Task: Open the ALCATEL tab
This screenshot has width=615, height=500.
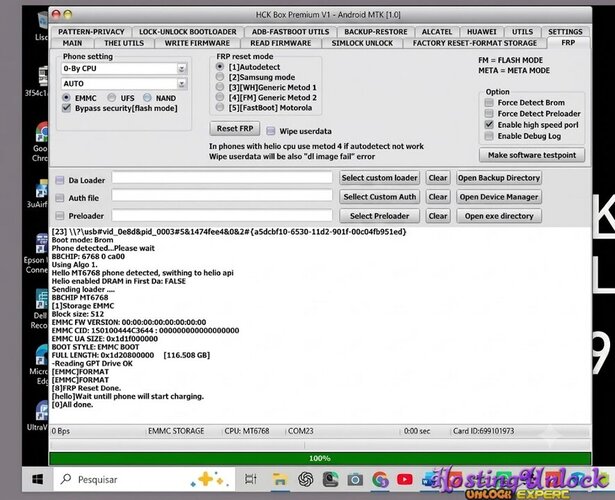Action: (437, 32)
